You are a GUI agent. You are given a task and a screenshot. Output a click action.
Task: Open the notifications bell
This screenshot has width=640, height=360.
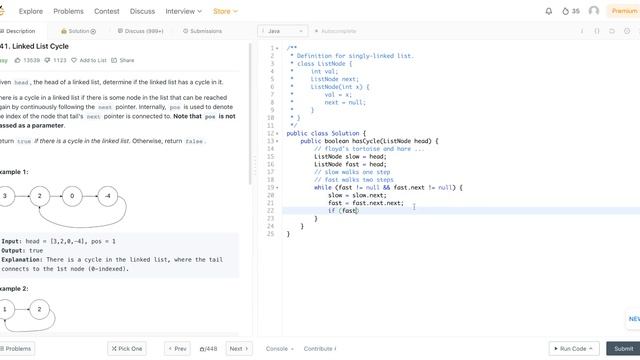click(x=549, y=11)
